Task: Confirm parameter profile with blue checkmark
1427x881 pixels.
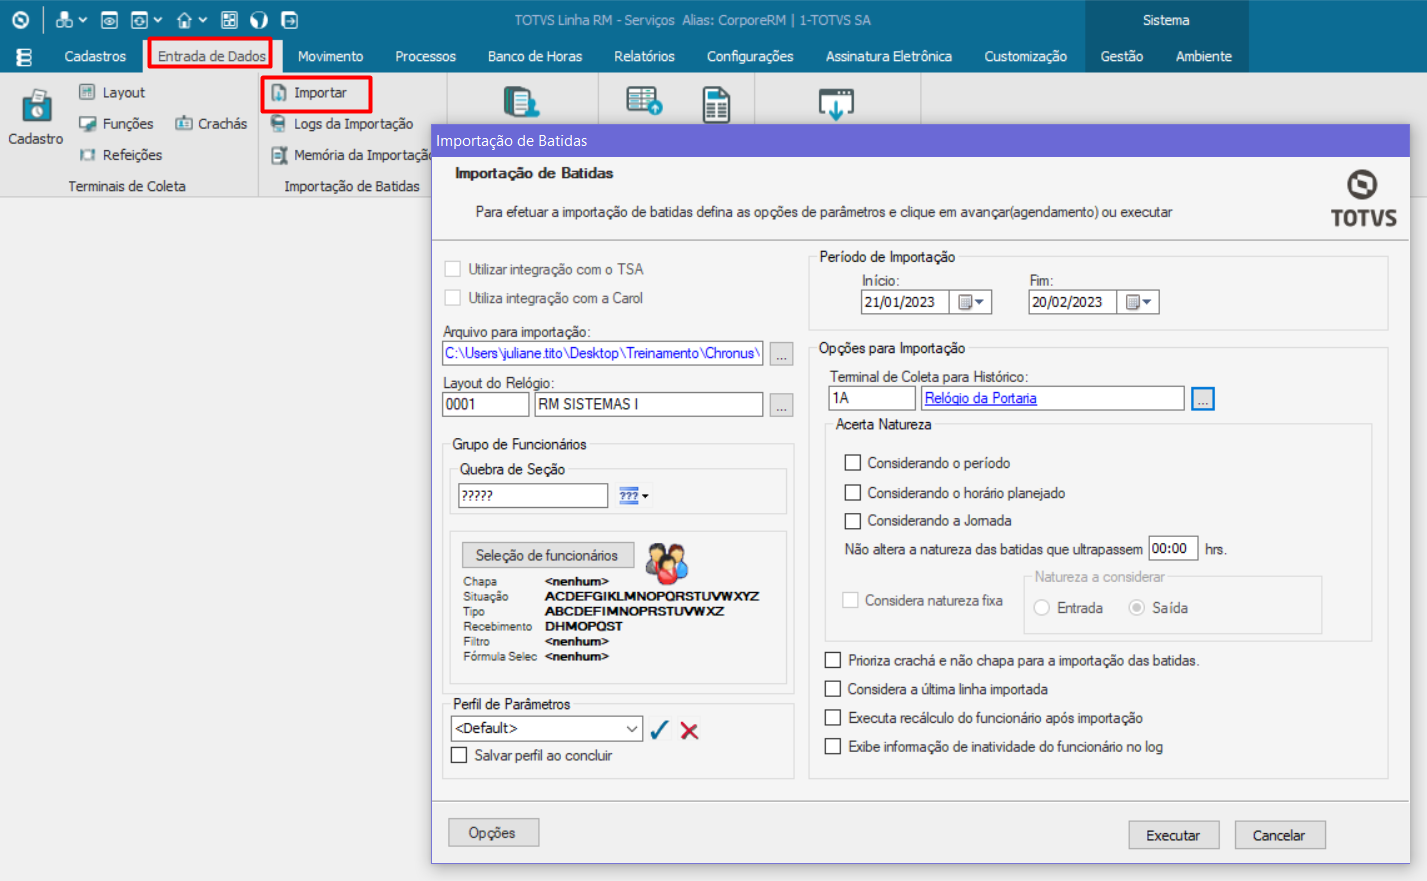Action: [x=659, y=730]
